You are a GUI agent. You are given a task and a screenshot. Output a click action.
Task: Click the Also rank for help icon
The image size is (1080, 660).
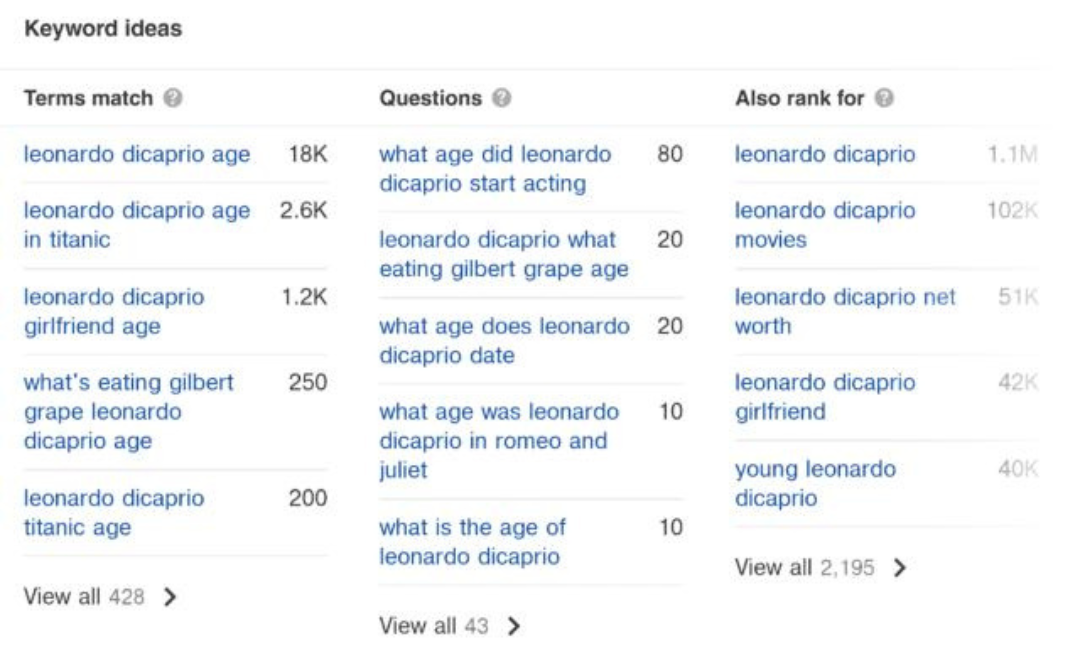tap(883, 99)
